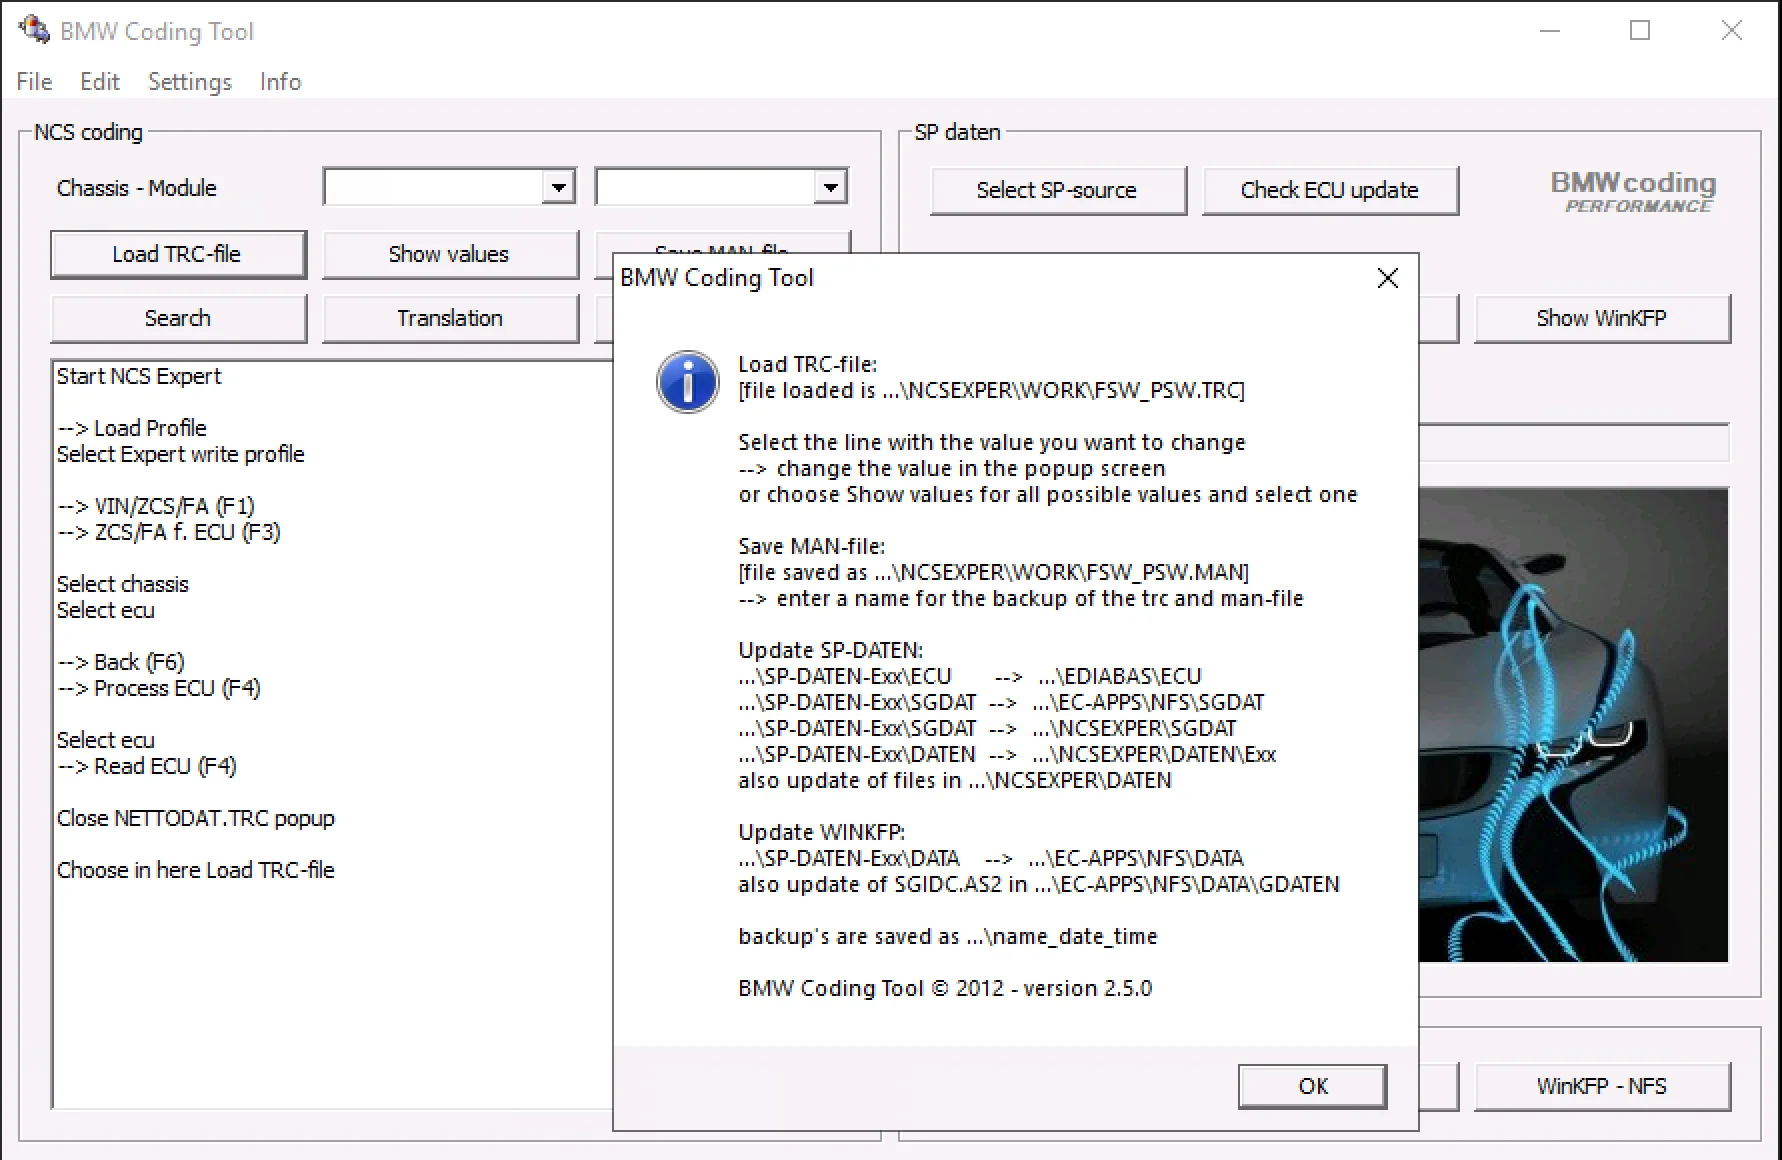Click the '--> ZCS/FA f. ECU (F3)' line
This screenshot has width=1782, height=1160.
pyautogui.click(x=169, y=532)
